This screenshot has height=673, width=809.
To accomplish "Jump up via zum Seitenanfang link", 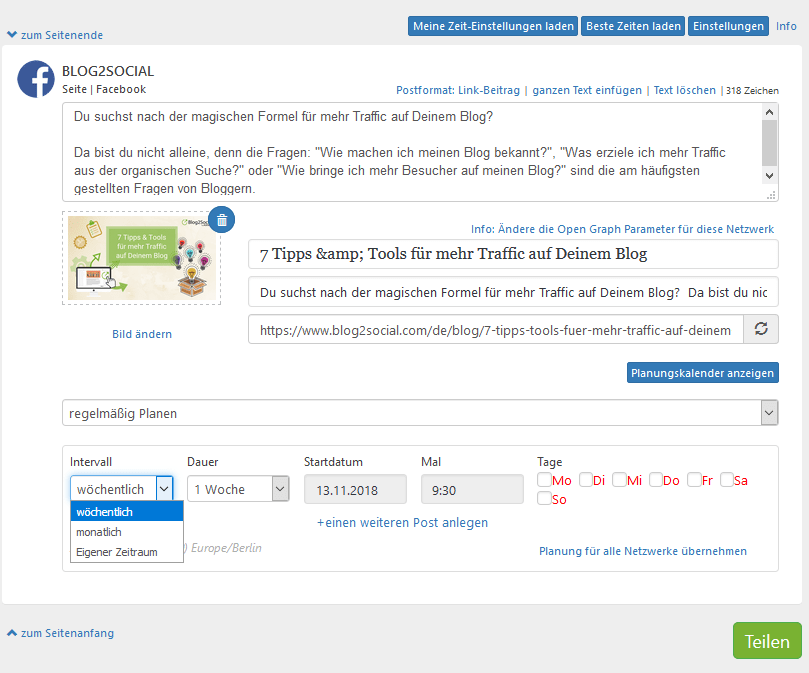I will click(x=67, y=633).
